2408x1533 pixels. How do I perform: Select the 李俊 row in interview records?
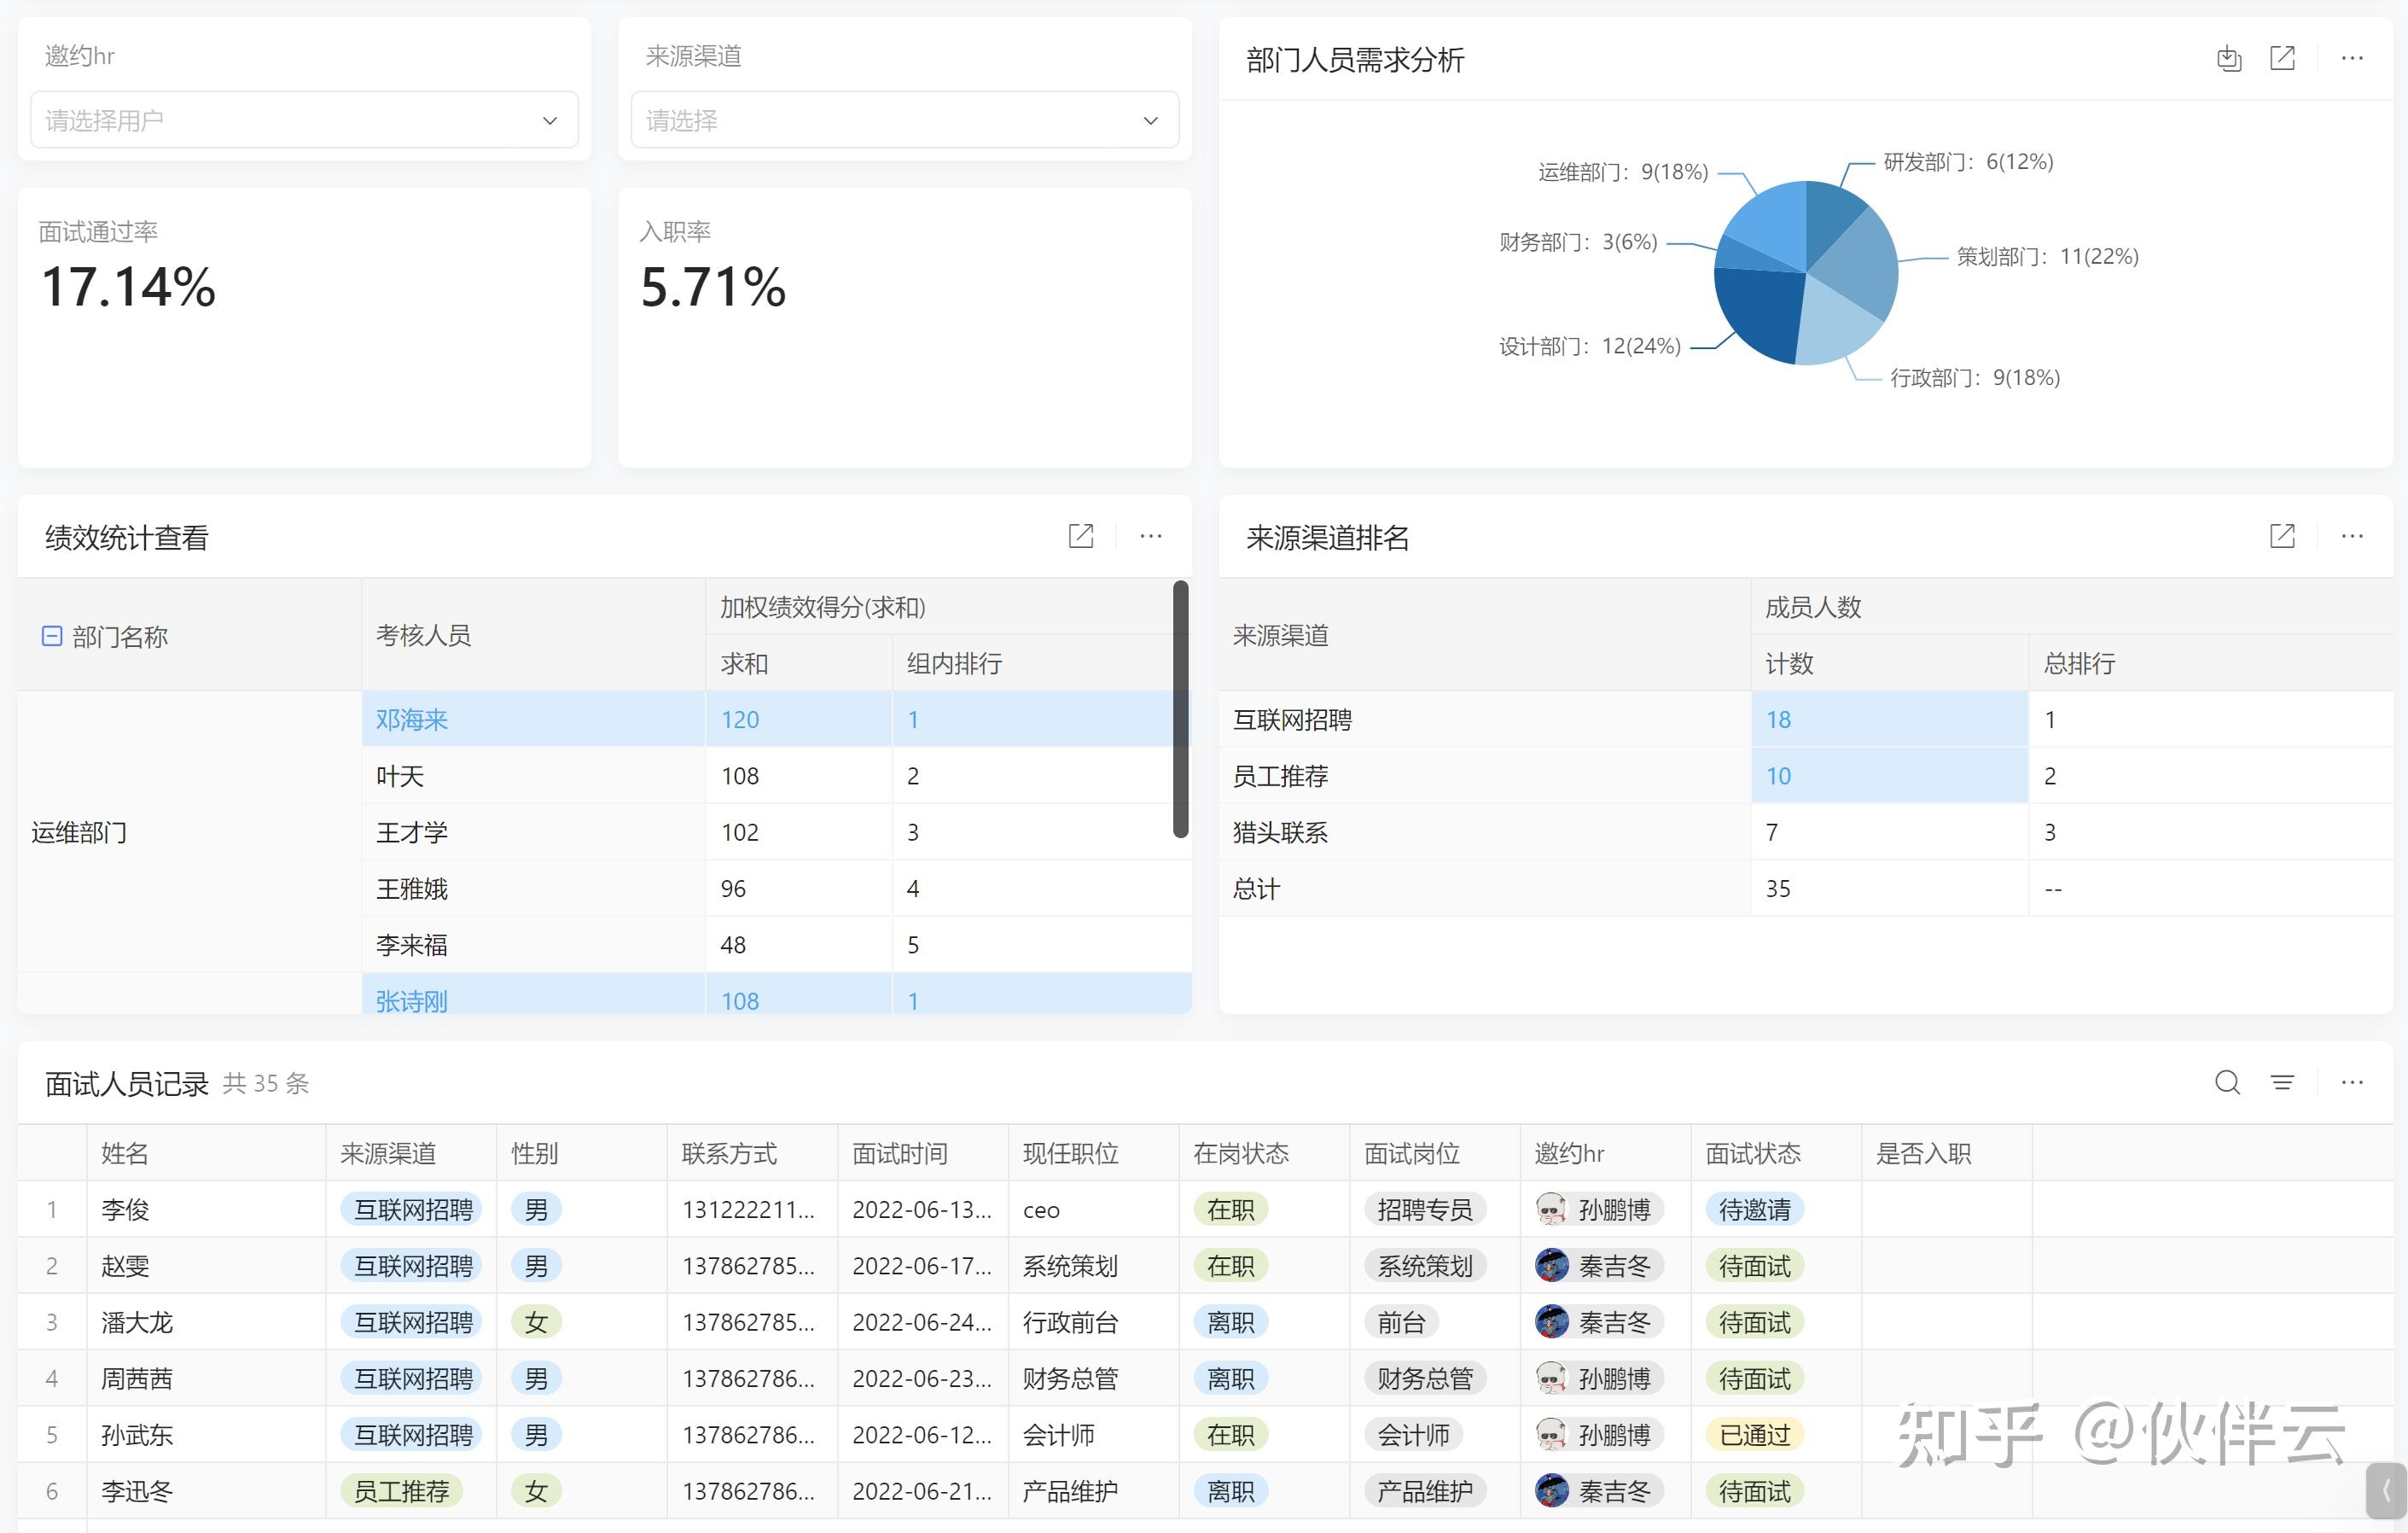coord(125,1210)
